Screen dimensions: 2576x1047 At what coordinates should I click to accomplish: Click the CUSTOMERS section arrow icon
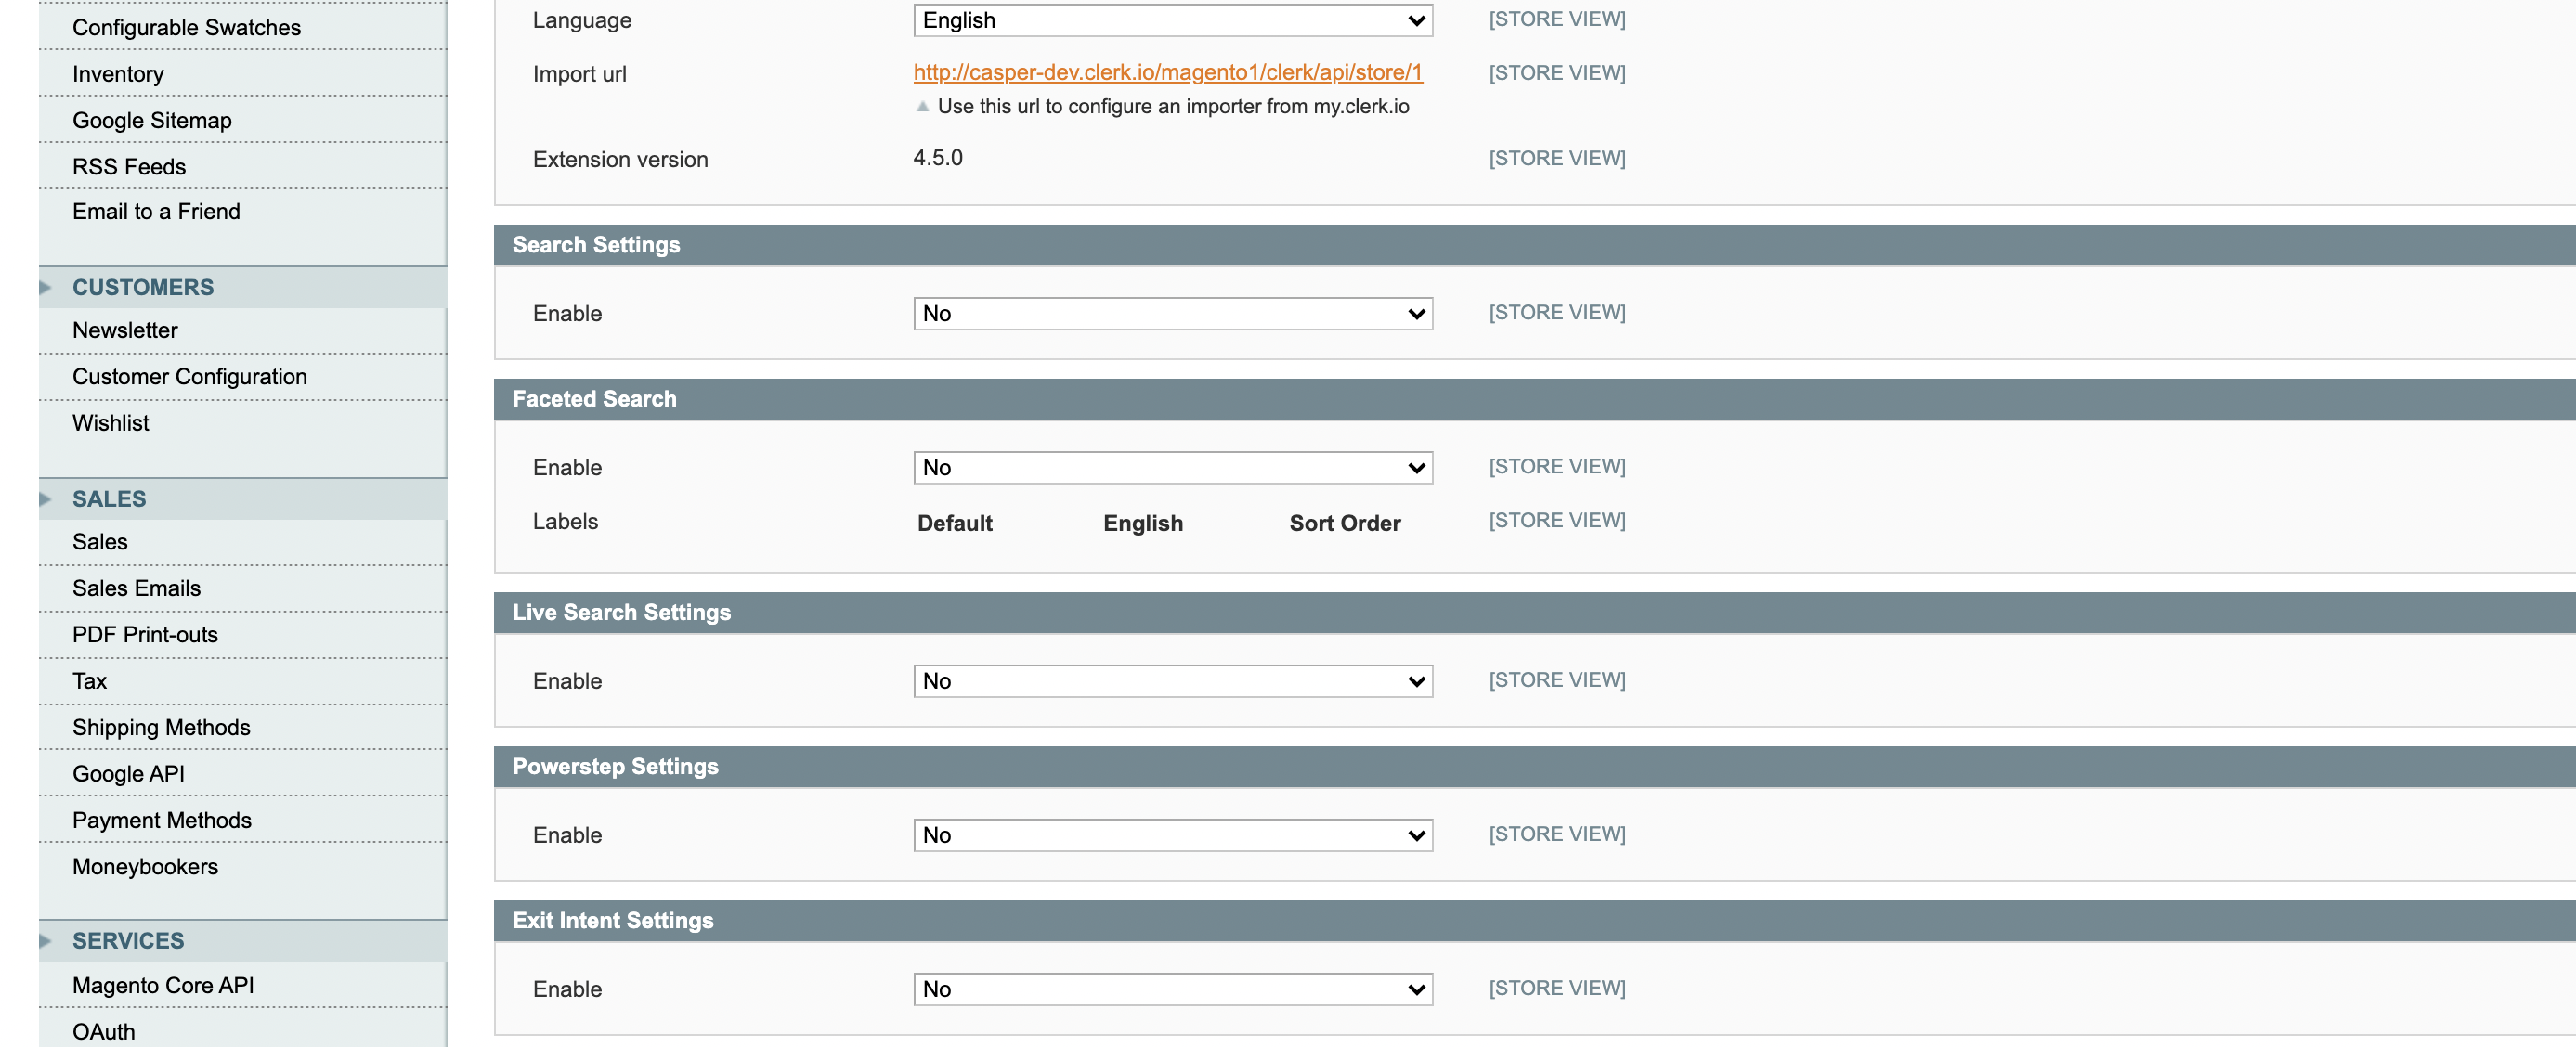45,287
